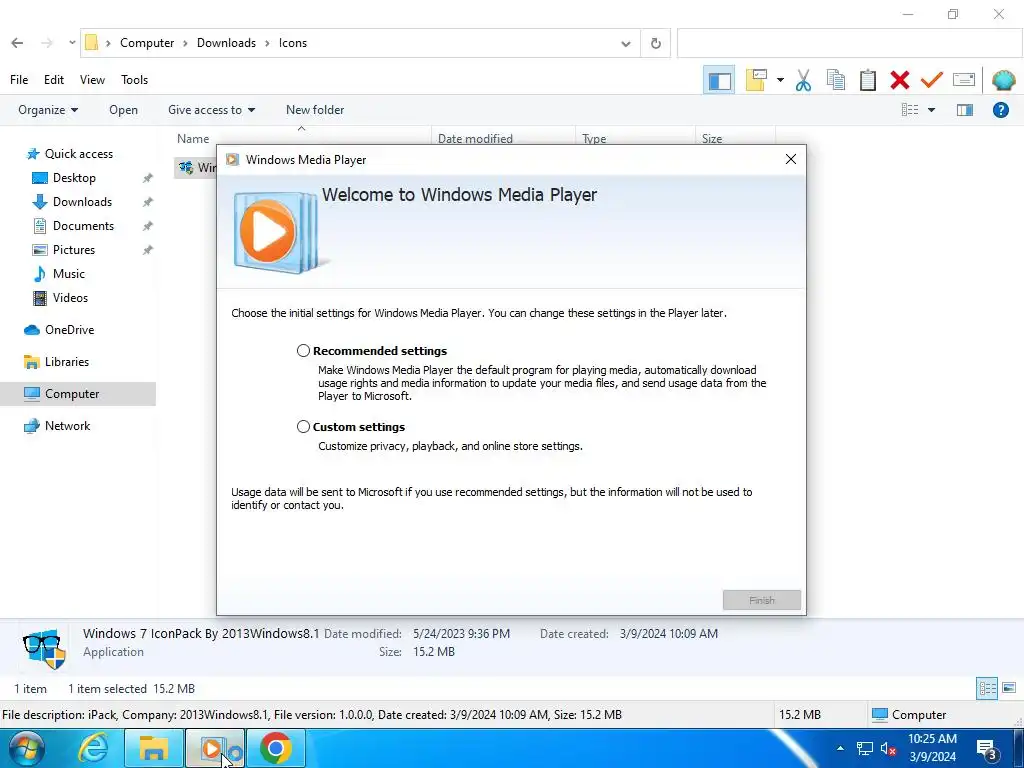Open Pictures in the sidebar

[74, 250]
